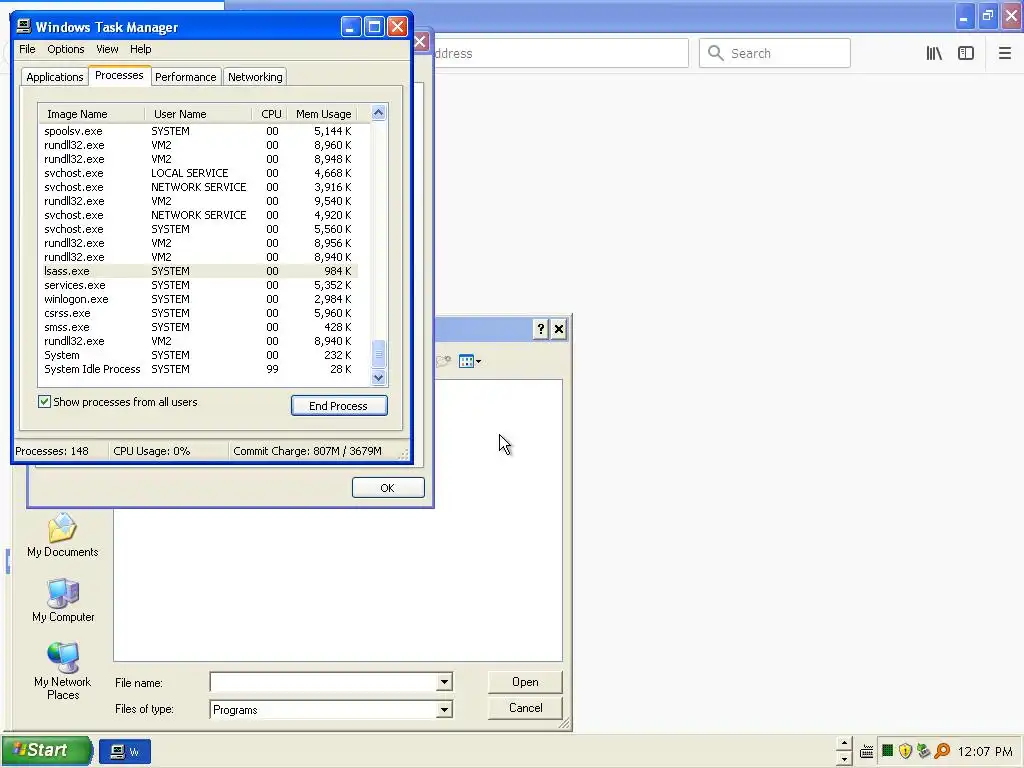The image size is (1024, 768).
Task: Click the taskbar toolbar down arrow
Action: point(844,760)
